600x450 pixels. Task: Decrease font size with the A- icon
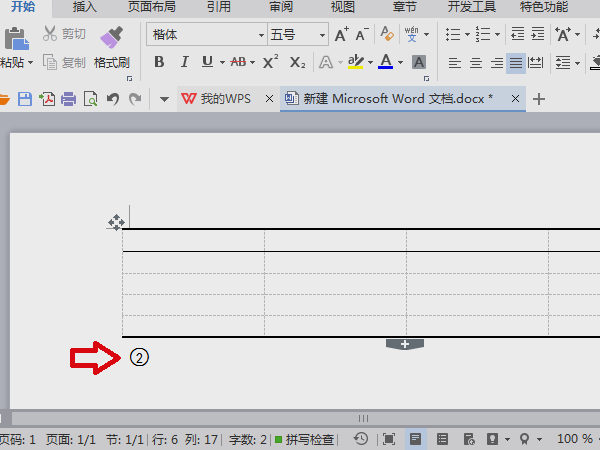point(362,34)
